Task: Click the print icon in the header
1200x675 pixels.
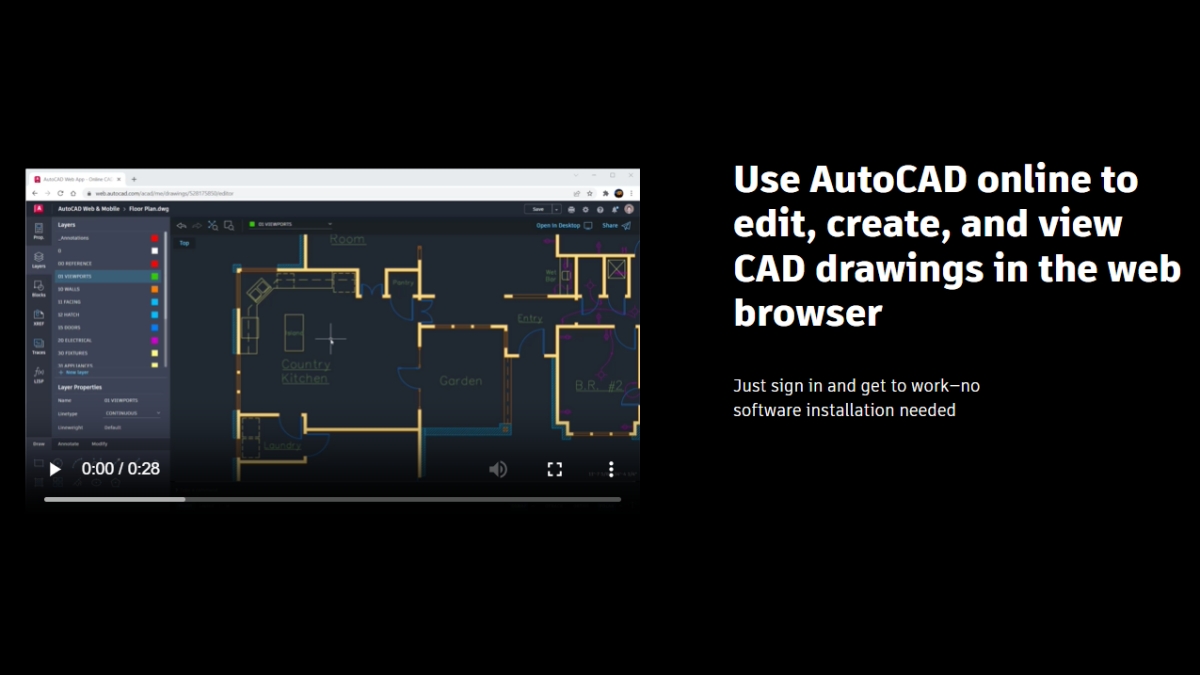Action: 571,209
